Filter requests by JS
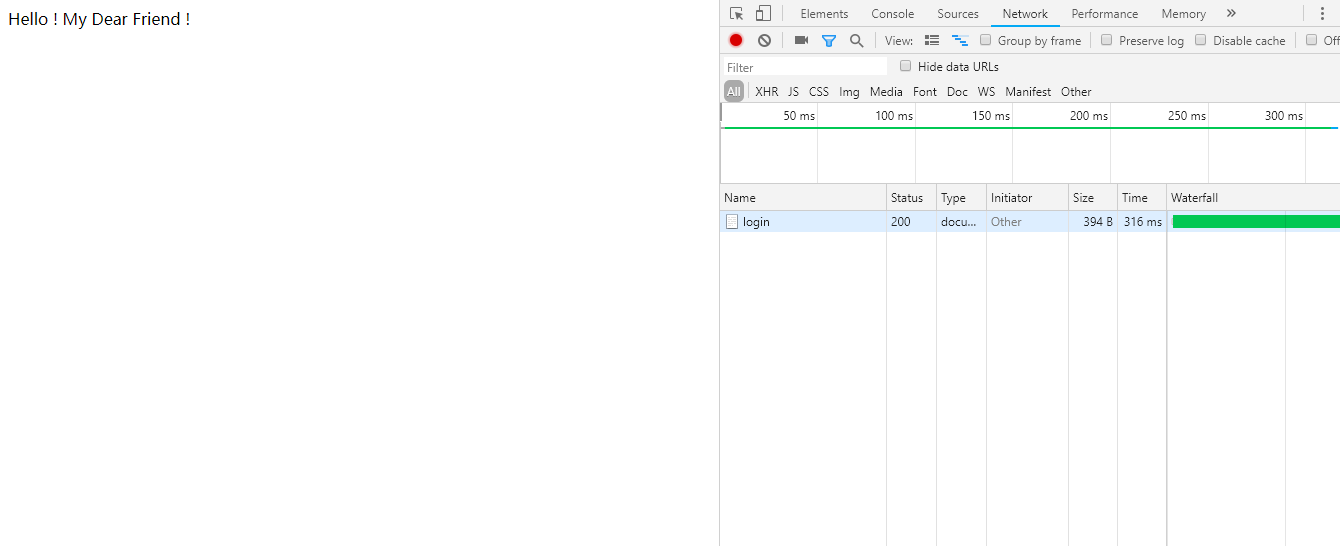Screen dimensions: 1340x546 (x=793, y=92)
